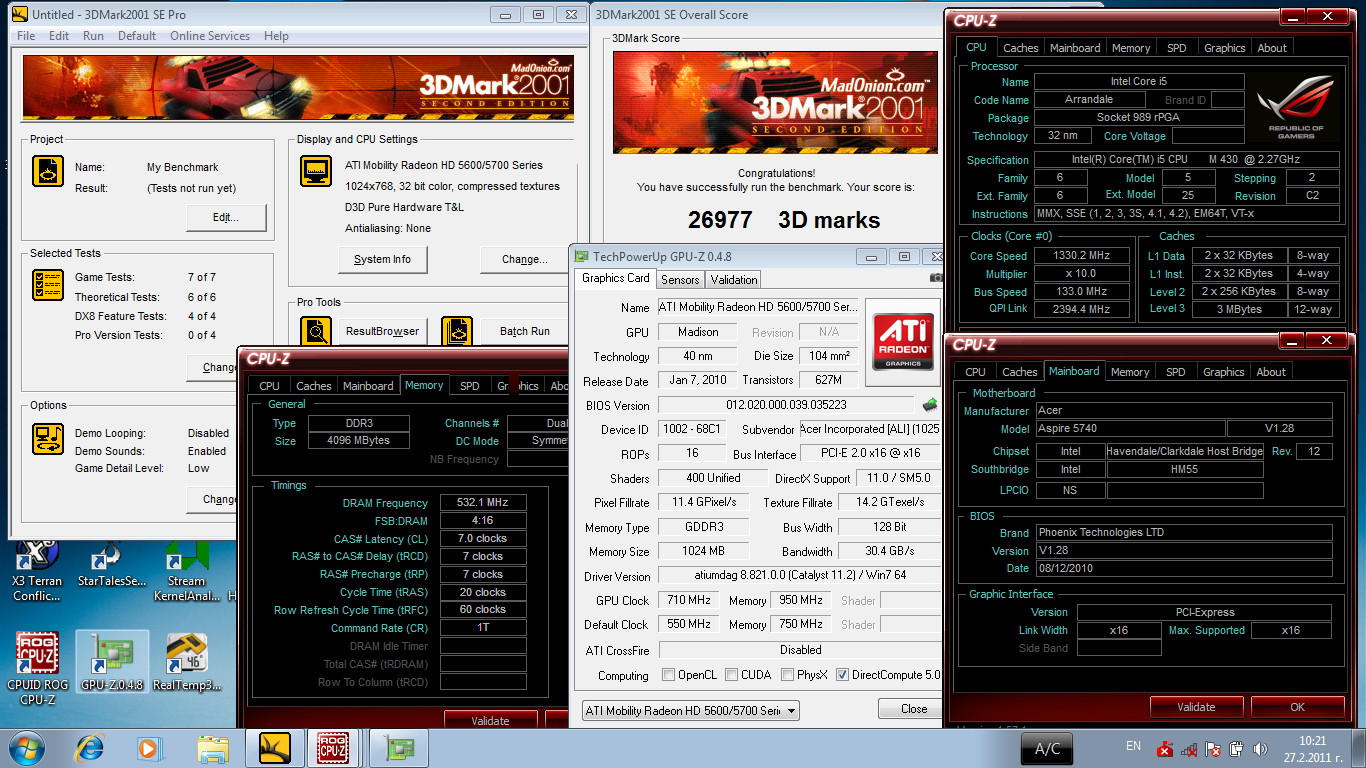Open the File menu in 3DMark
1366x768 pixels.
[26, 36]
